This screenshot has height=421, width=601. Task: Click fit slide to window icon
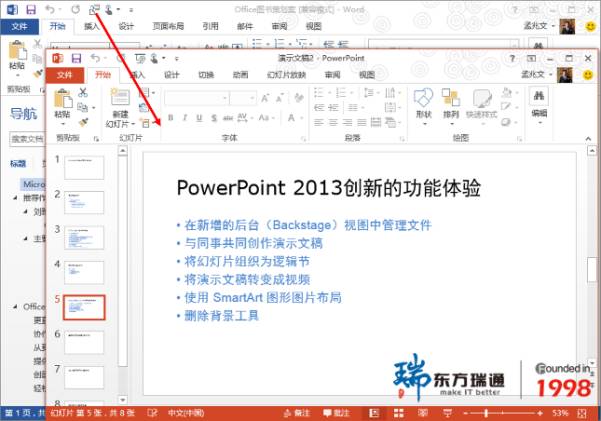[x=582, y=413]
